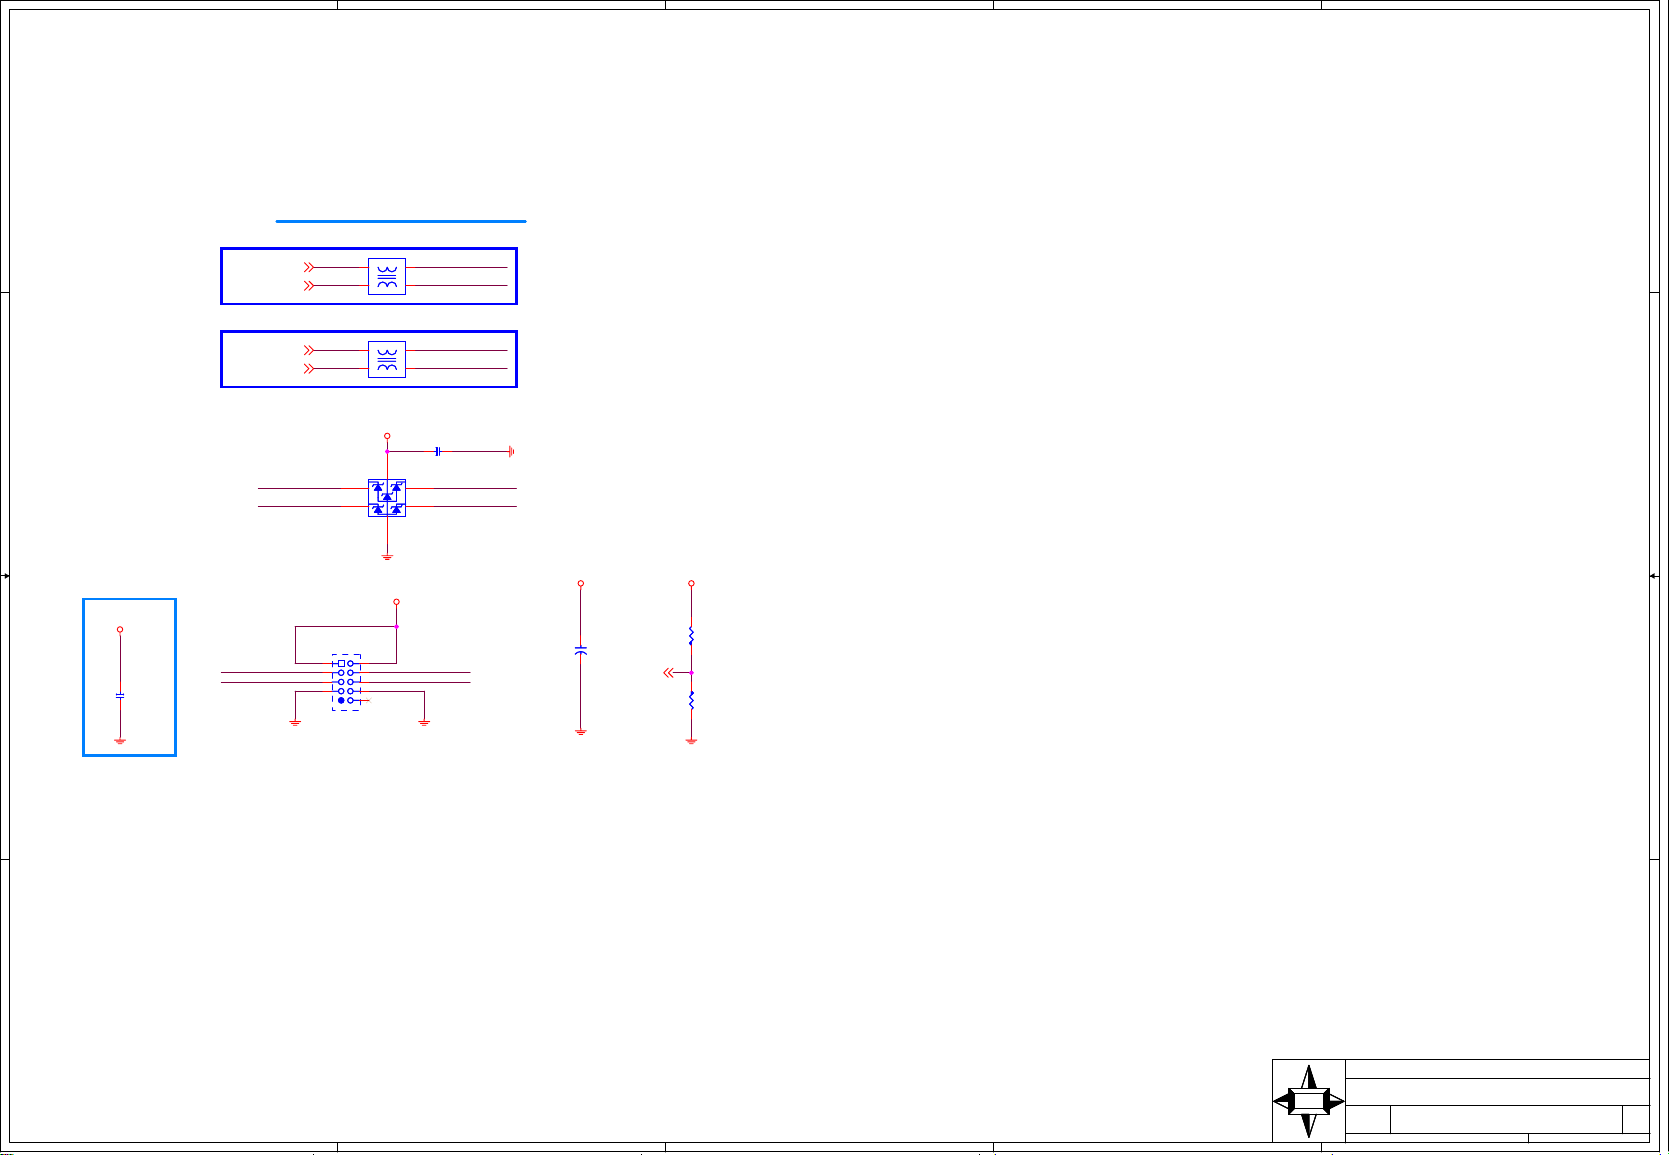
Task: Click the magenta junction dot between the divider resistors
Action: [691, 673]
